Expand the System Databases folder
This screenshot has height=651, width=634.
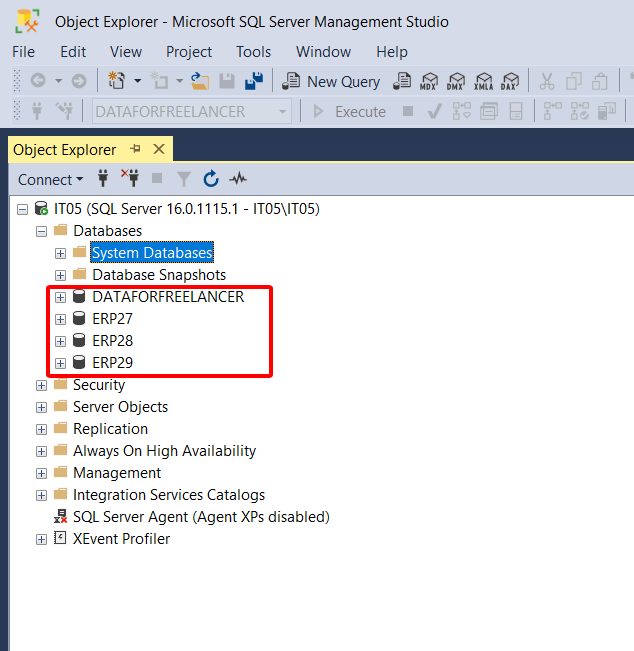[x=61, y=253]
